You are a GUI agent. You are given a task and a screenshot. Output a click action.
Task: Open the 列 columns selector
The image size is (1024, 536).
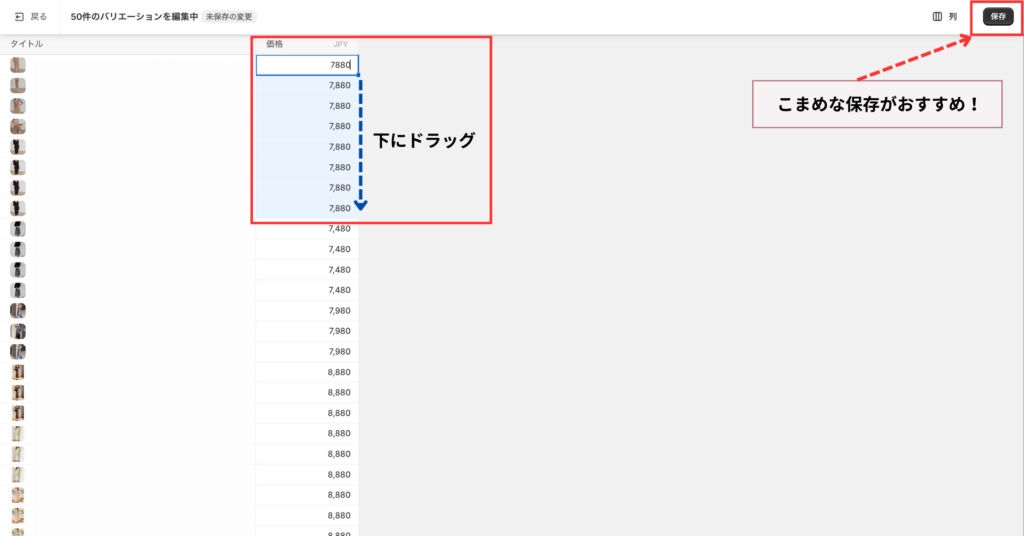(944, 17)
